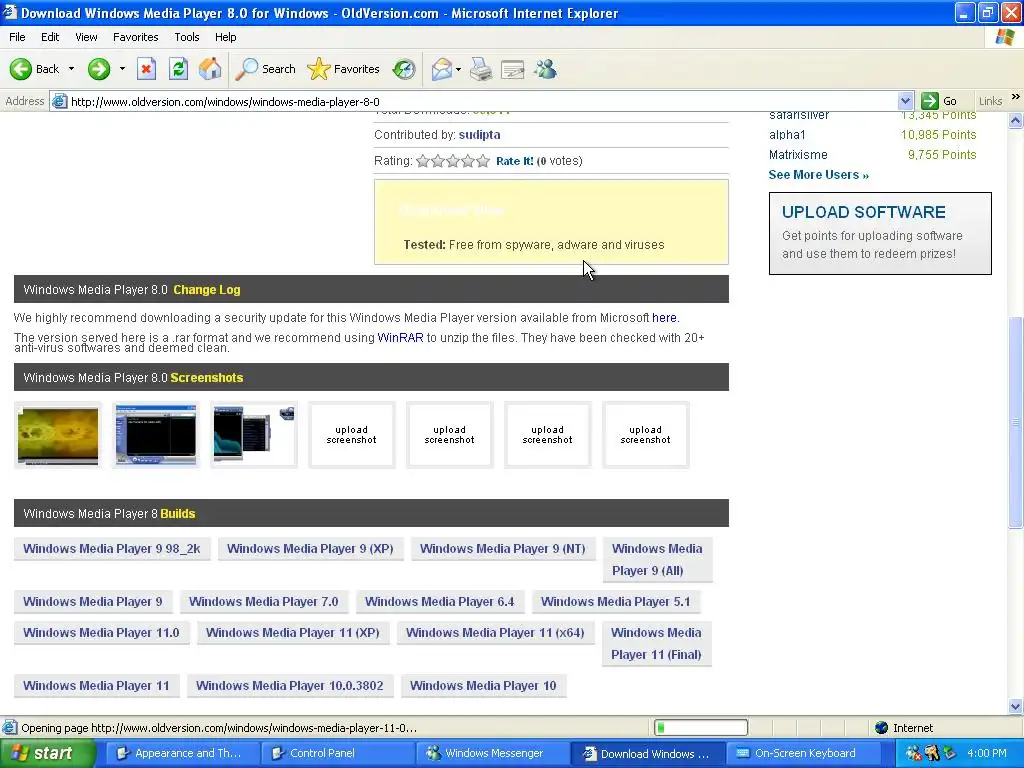Open the Search toolbar button
The image size is (1024, 768).
point(265,69)
